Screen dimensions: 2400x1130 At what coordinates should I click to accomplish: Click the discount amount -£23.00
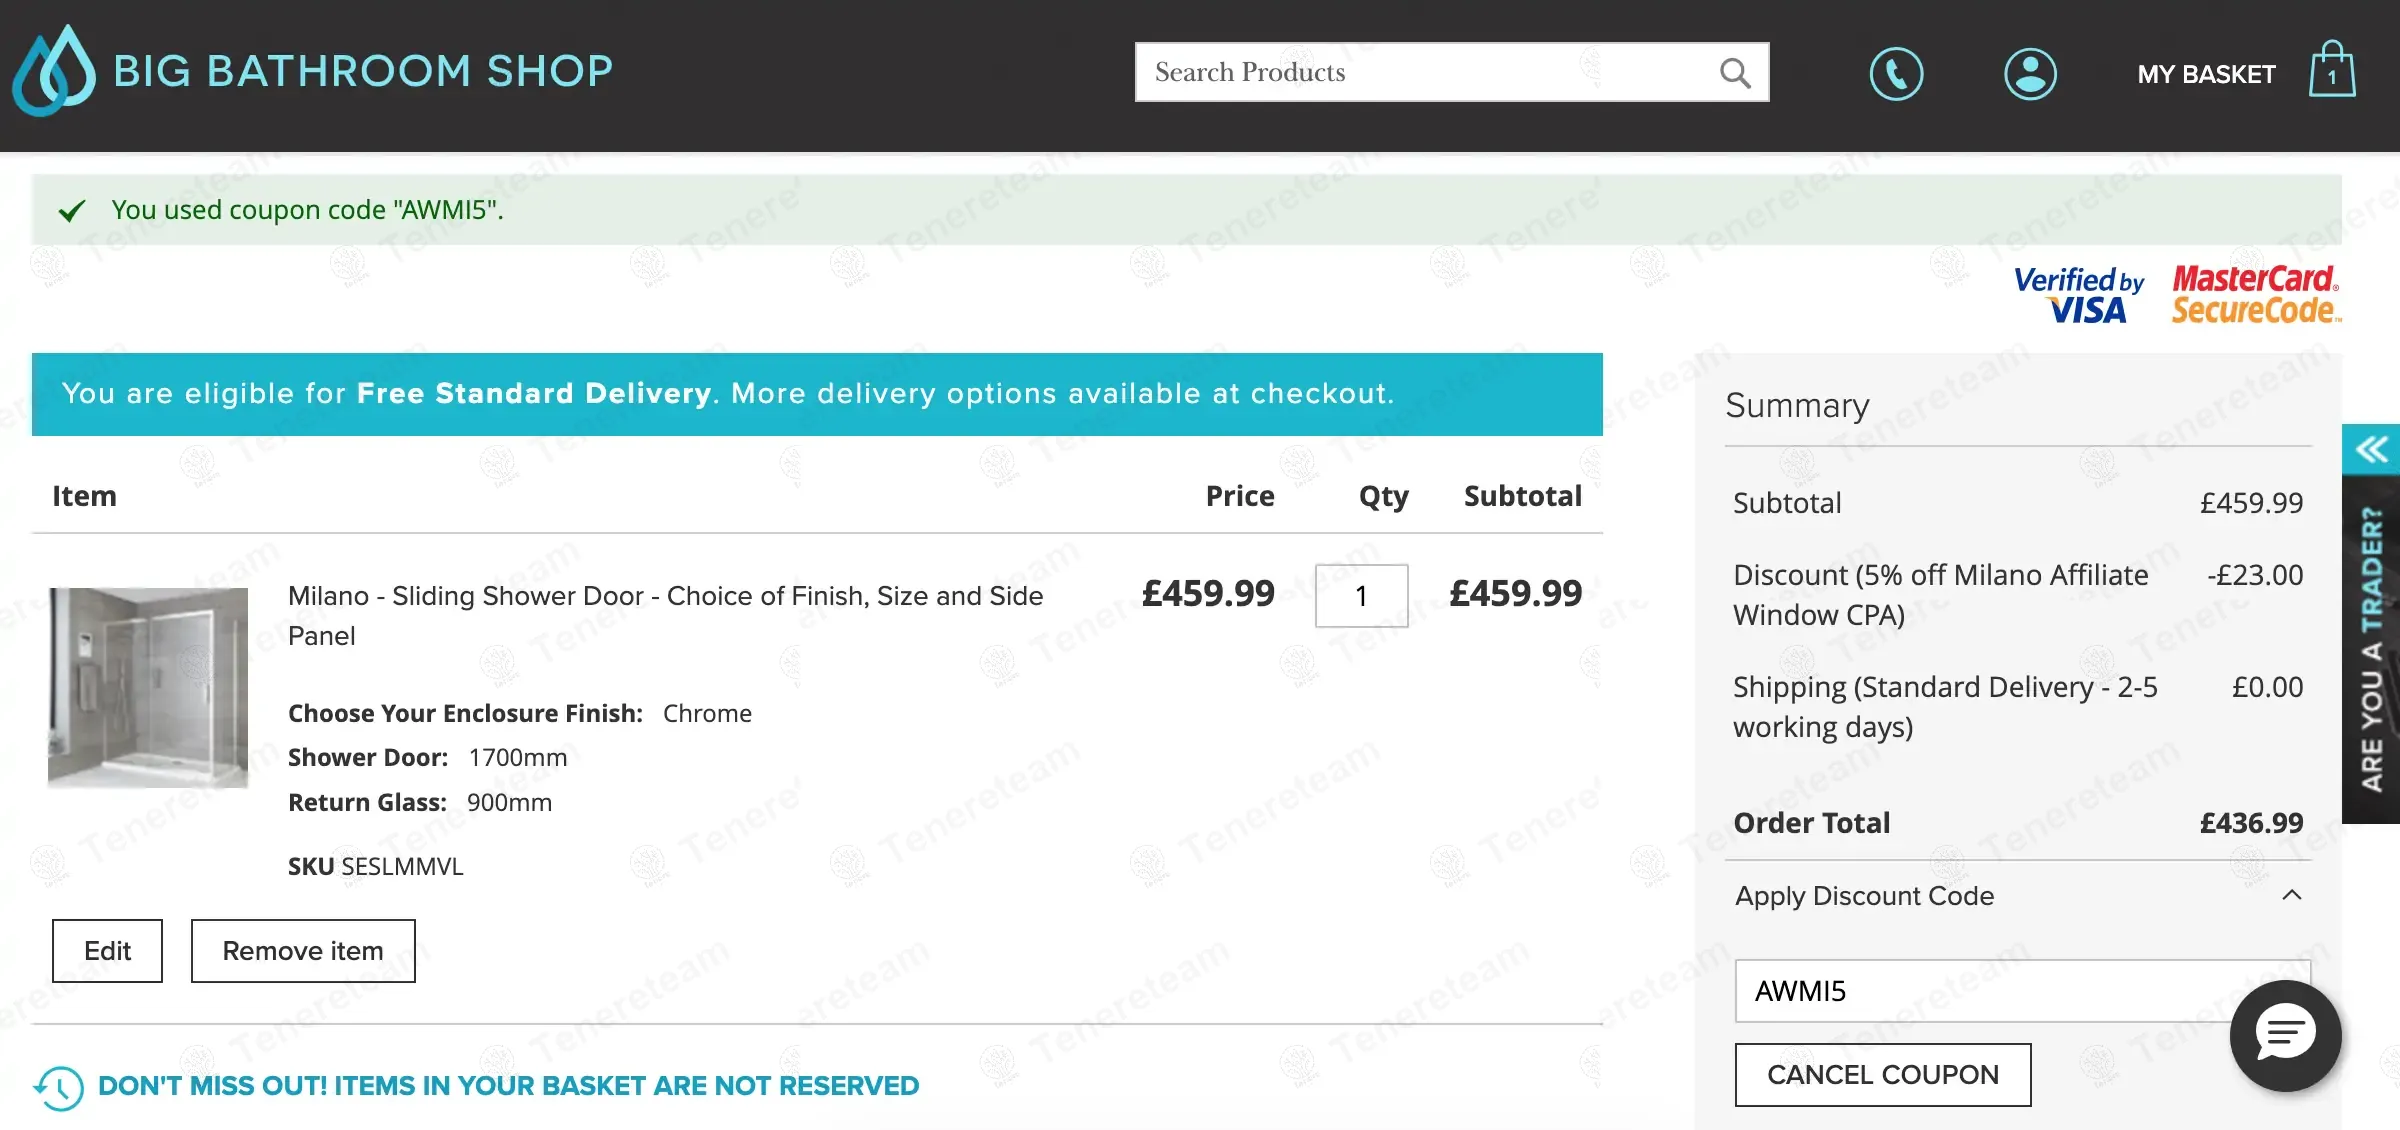click(2255, 575)
